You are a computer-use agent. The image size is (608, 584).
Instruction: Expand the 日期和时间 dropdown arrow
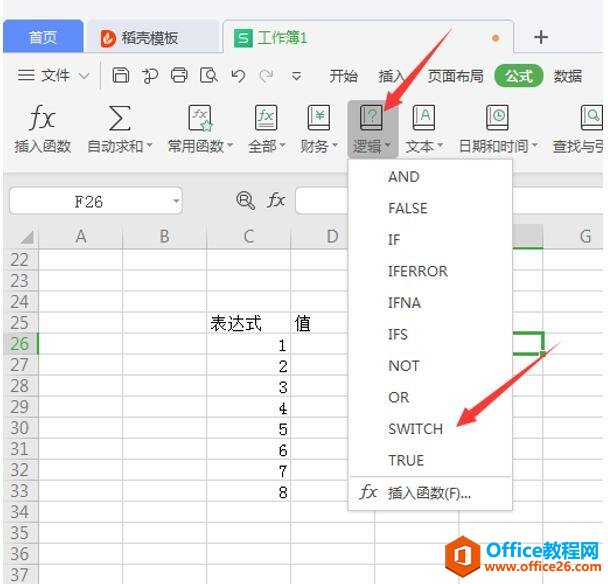(535, 146)
